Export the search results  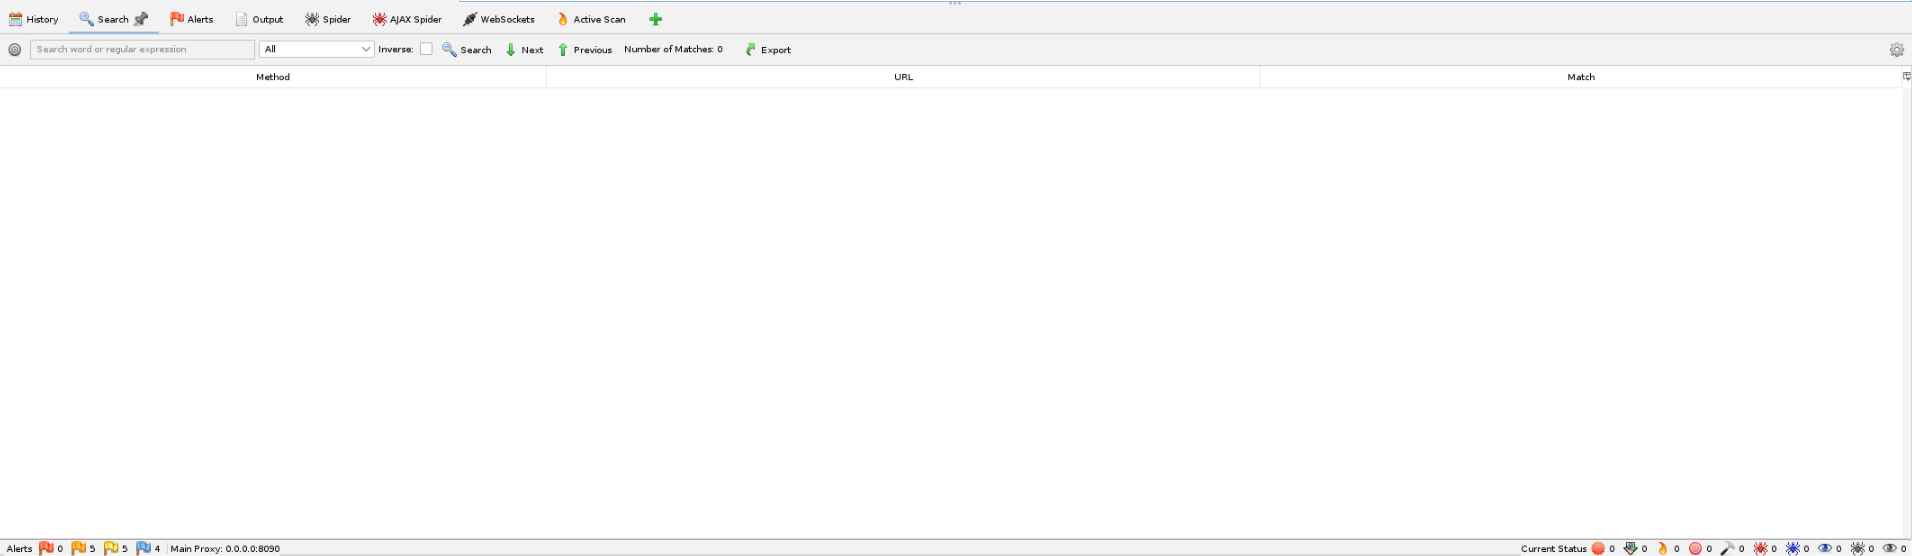[x=768, y=49]
